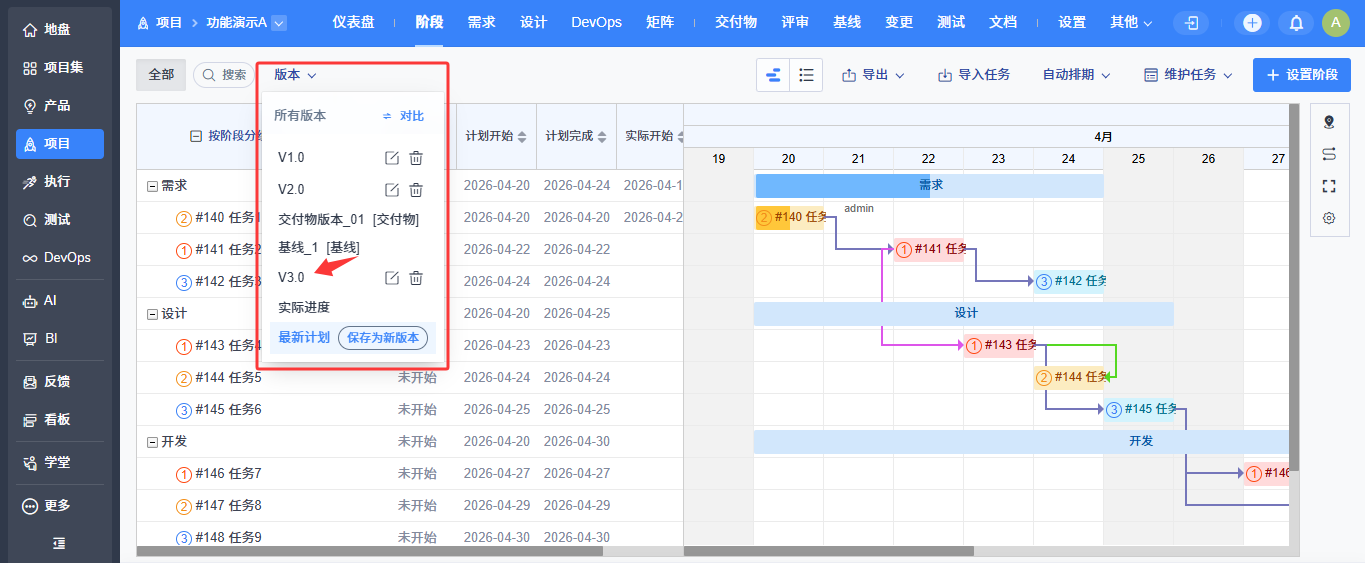Switch to list view
This screenshot has height=563, width=1365.
(806, 75)
